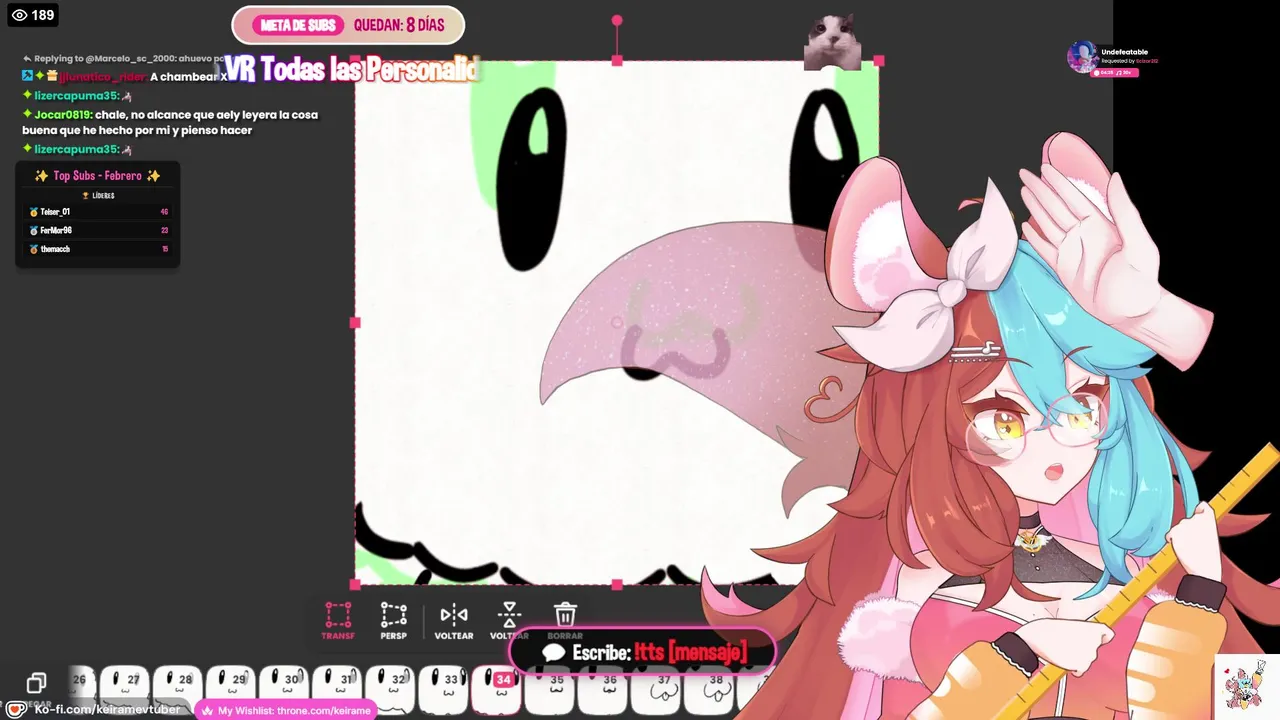Click the Ko-fi cup icon
Screen dimensions: 1280x720
pyautogui.click(x=15, y=709)
